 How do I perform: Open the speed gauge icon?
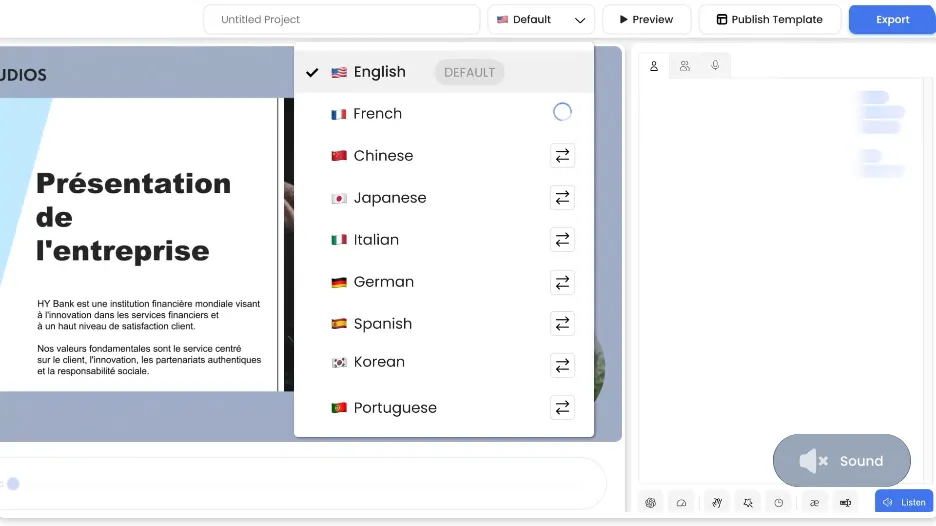681,503
